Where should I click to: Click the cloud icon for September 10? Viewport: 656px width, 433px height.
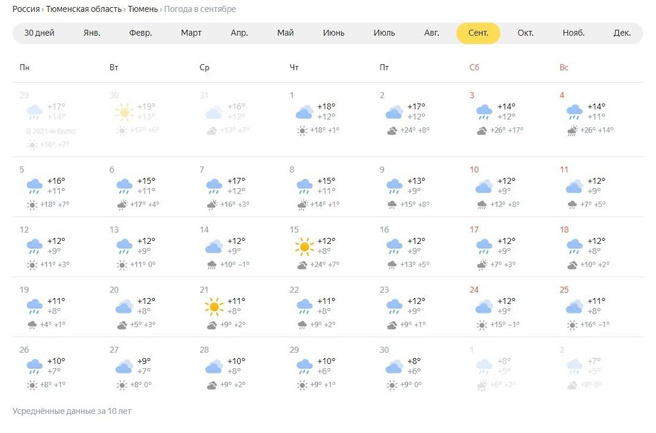point(484,187)
